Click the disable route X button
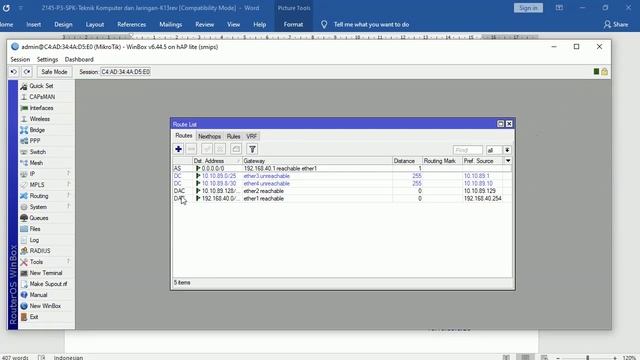This screenshot has width=640, height=360. [220, 149]
